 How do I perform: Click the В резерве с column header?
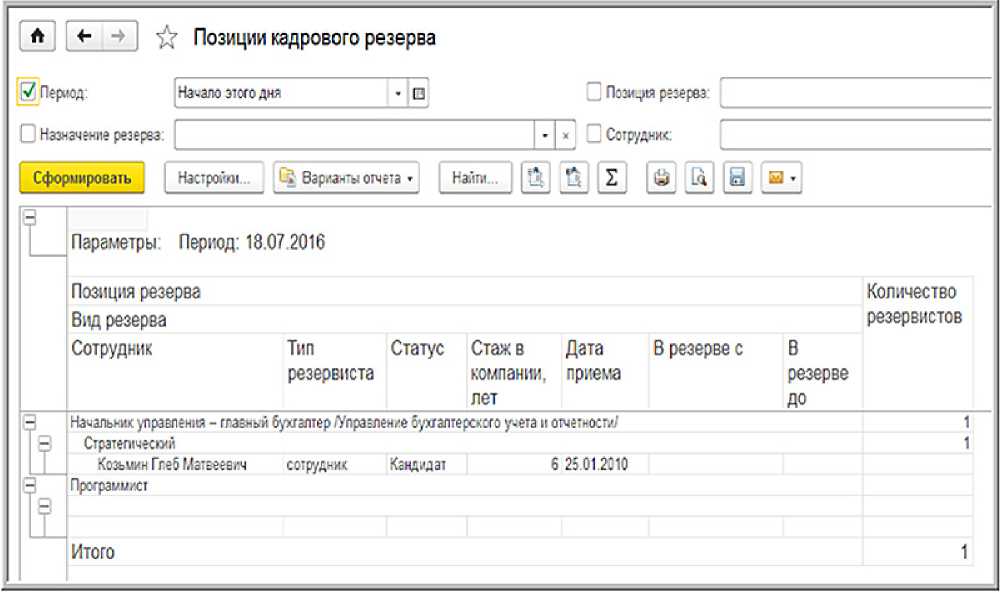coord(716,371)
